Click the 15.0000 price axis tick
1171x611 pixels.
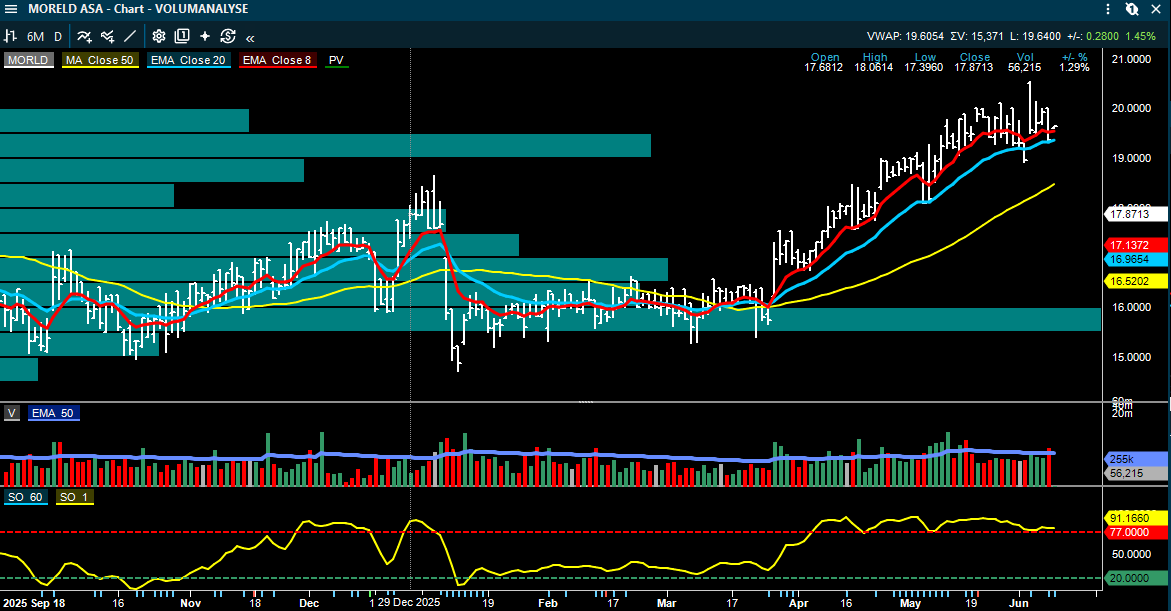click(1131, 357)
